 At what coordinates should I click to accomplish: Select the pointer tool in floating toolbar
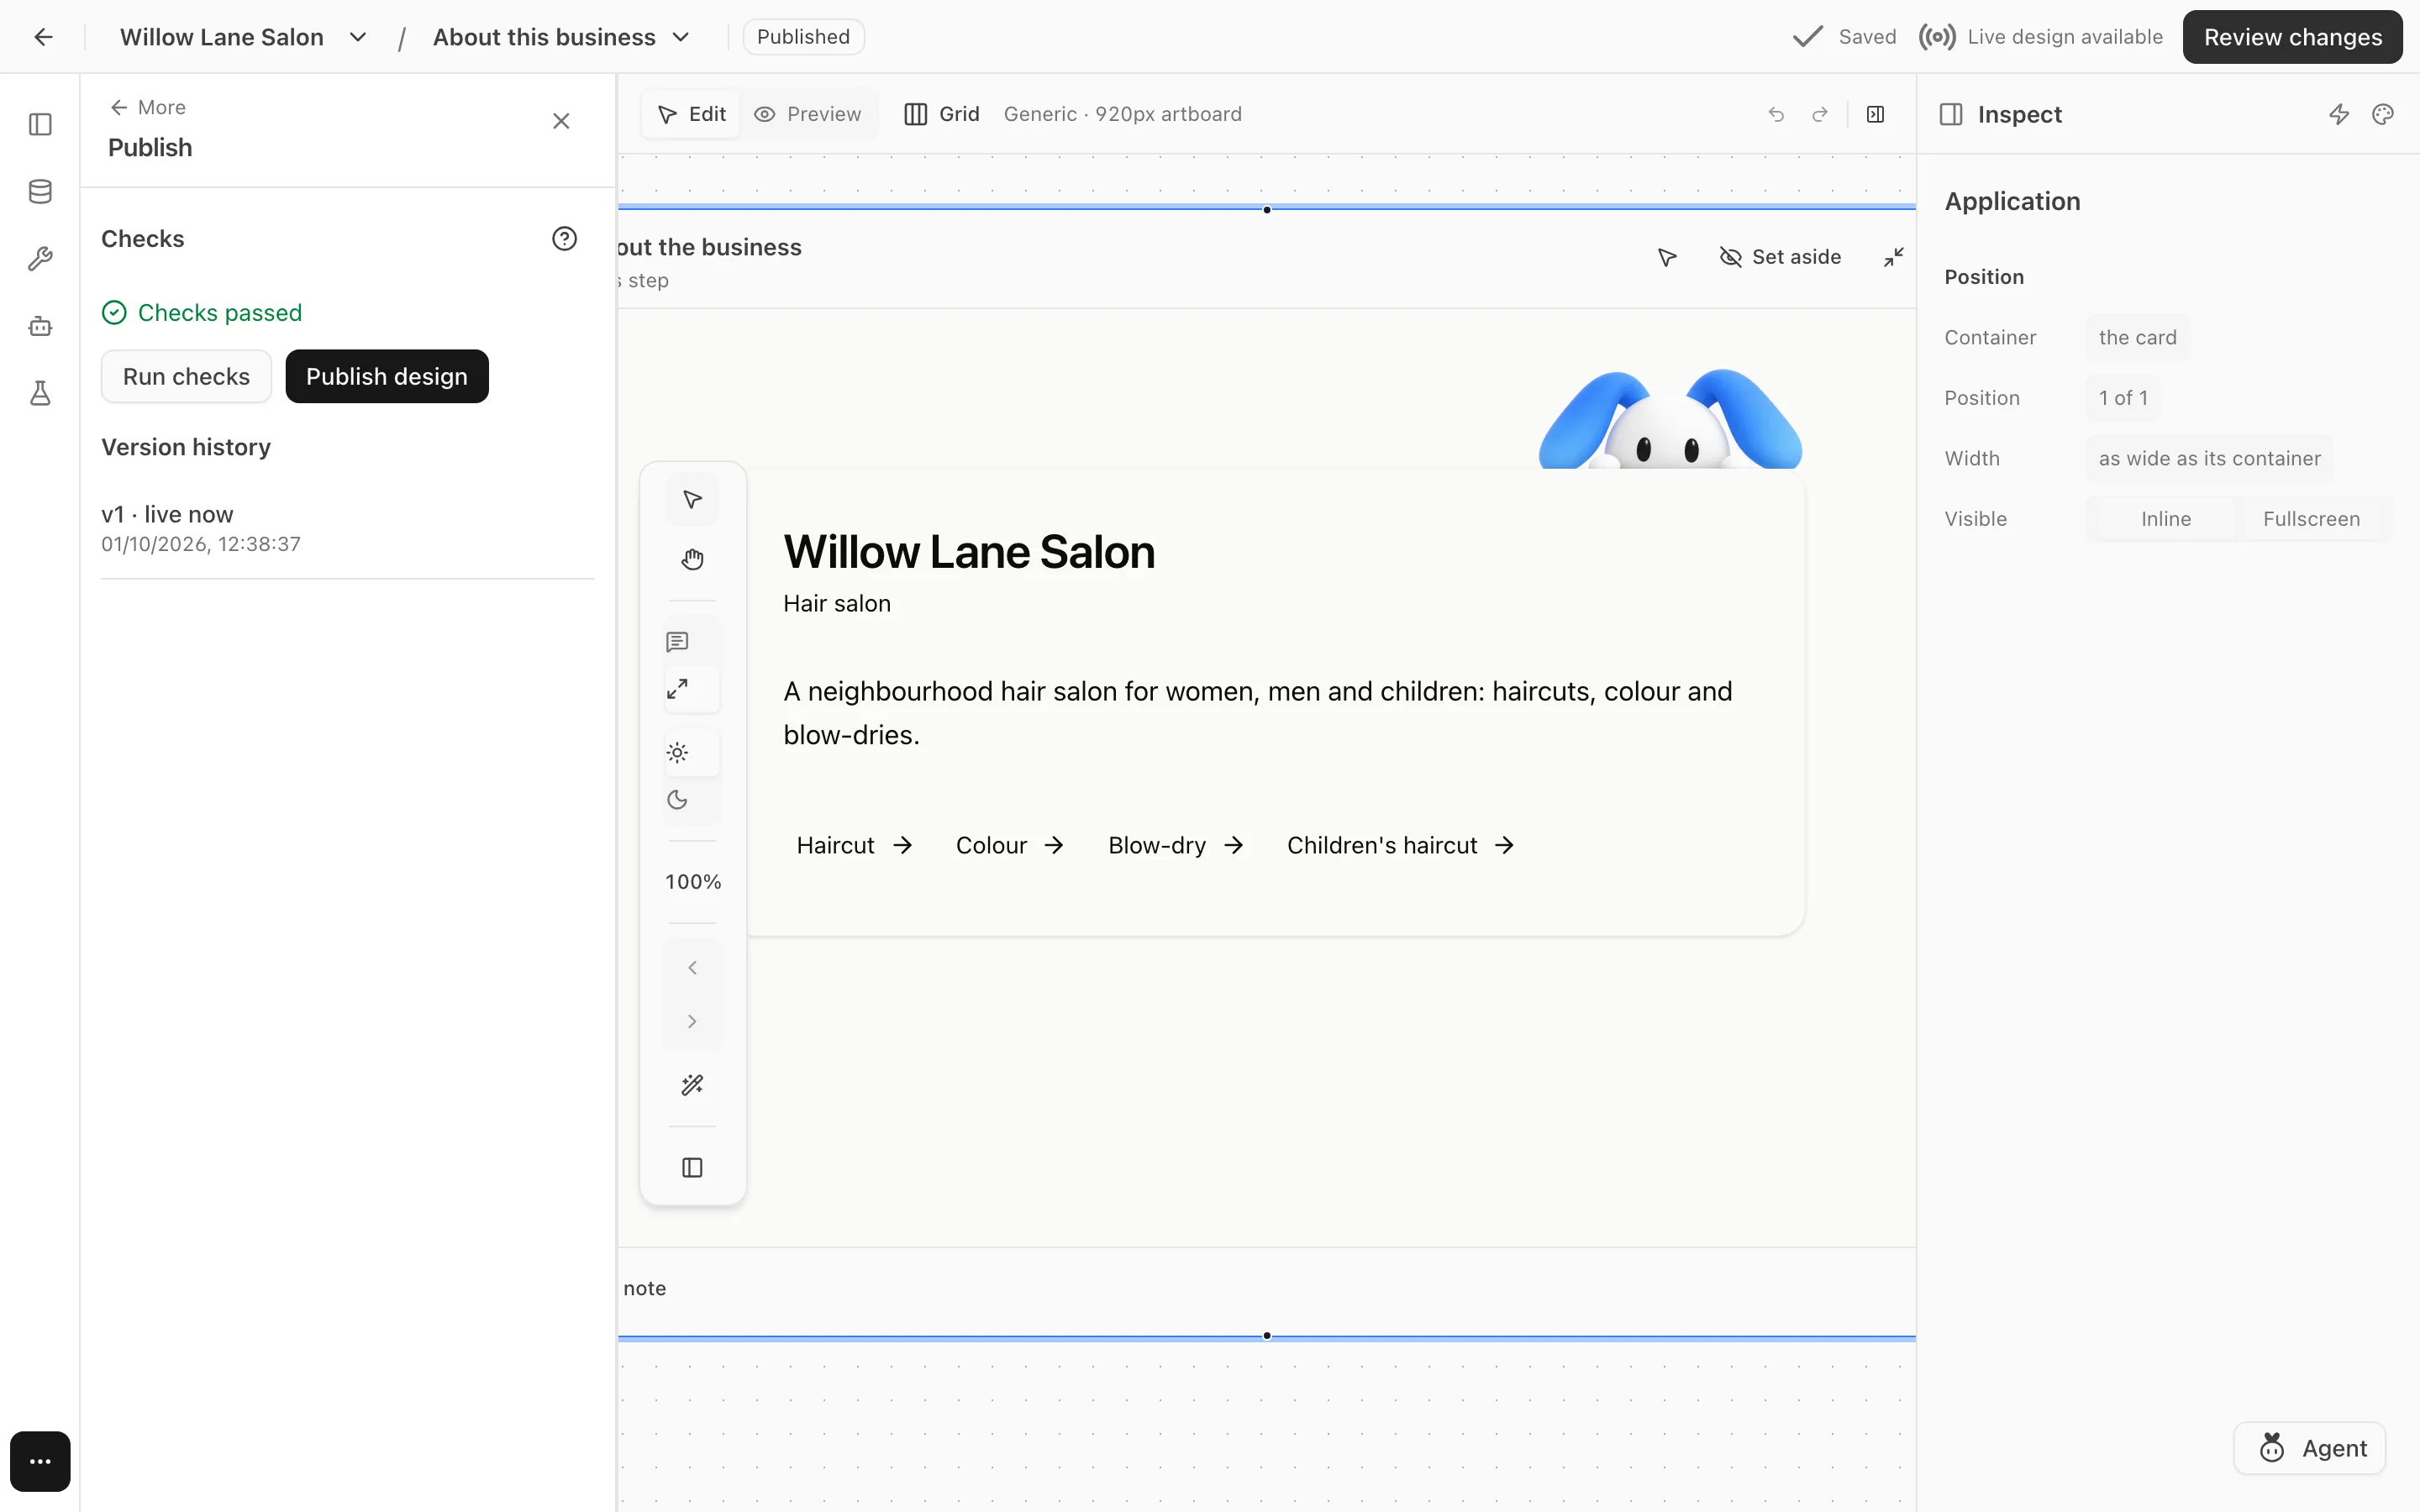(692, 499)
